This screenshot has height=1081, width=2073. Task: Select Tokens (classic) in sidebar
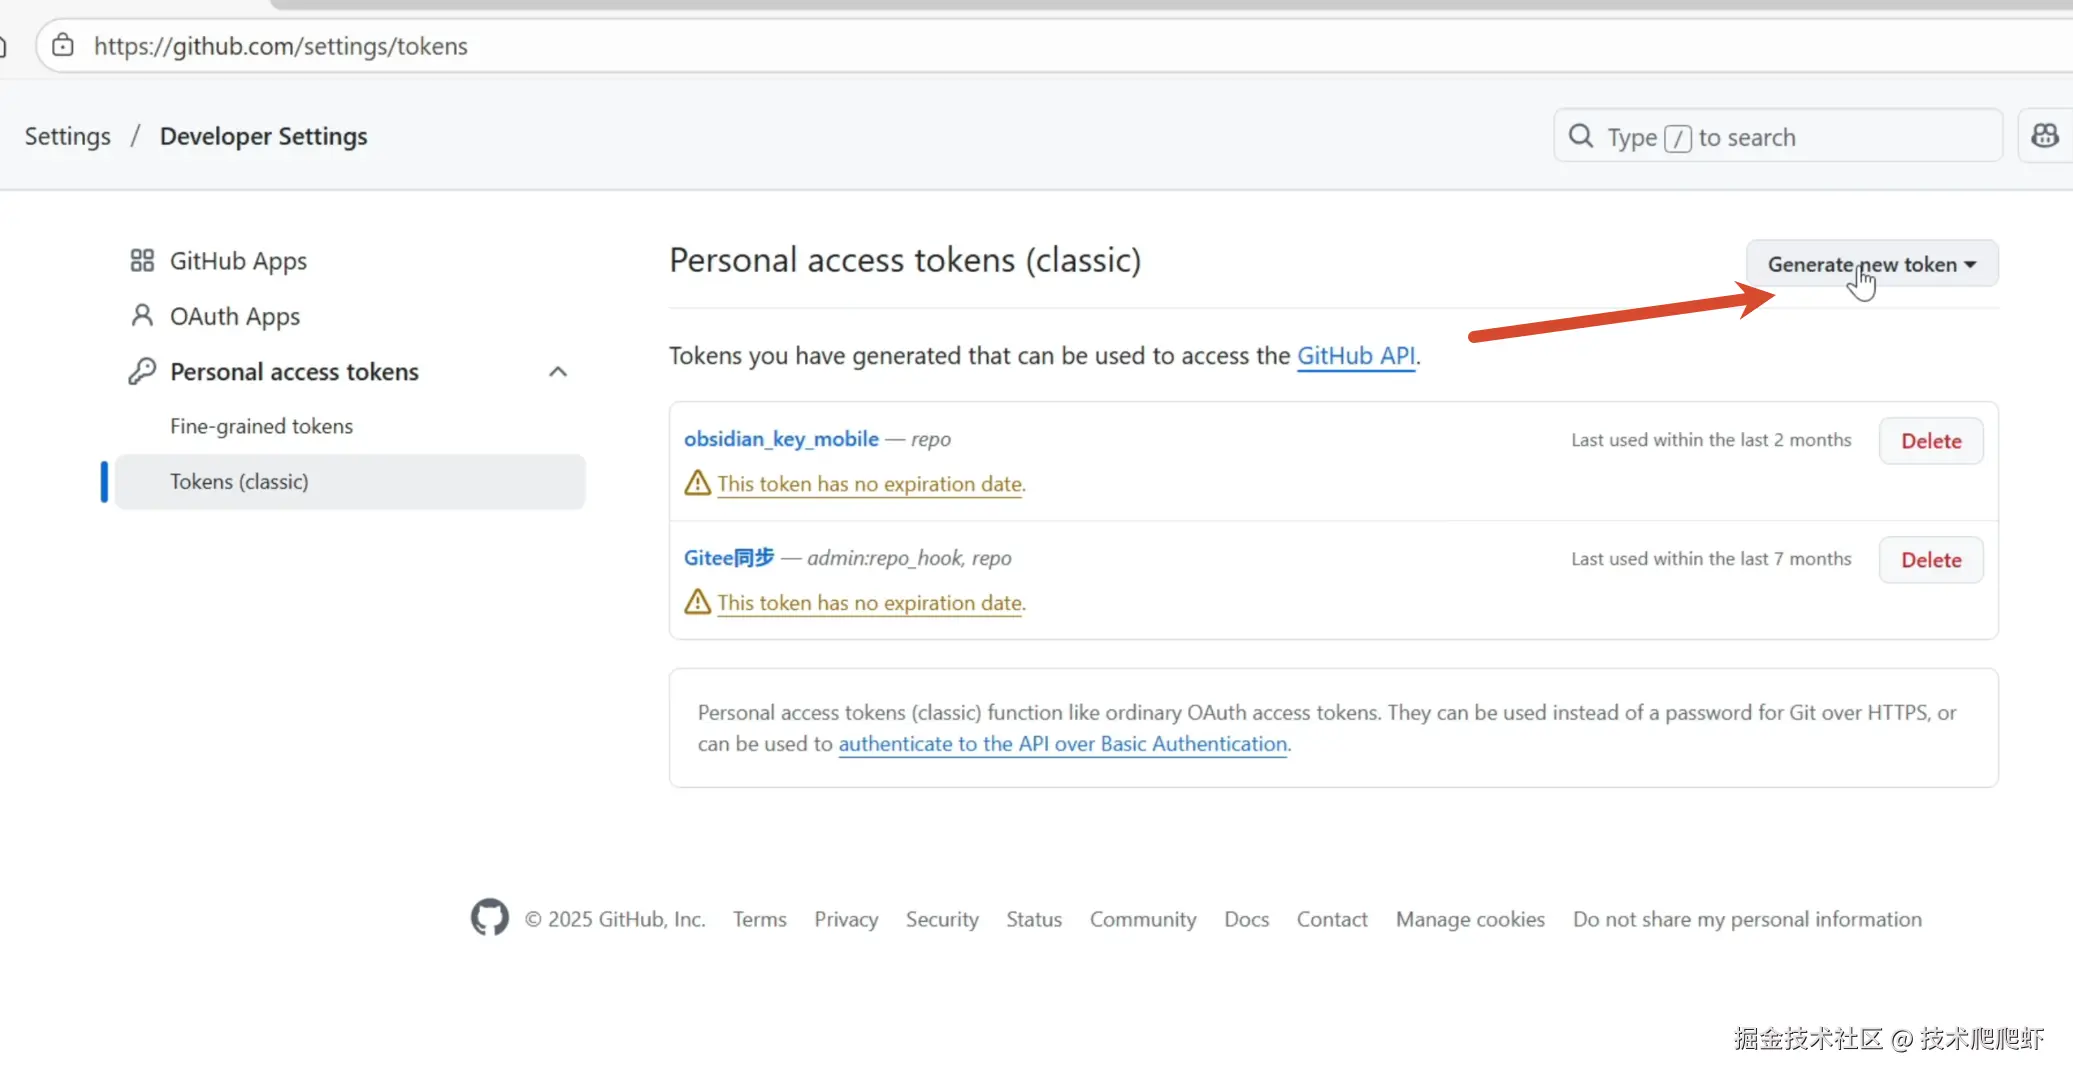pyautogui.click(x=239, y=482)
